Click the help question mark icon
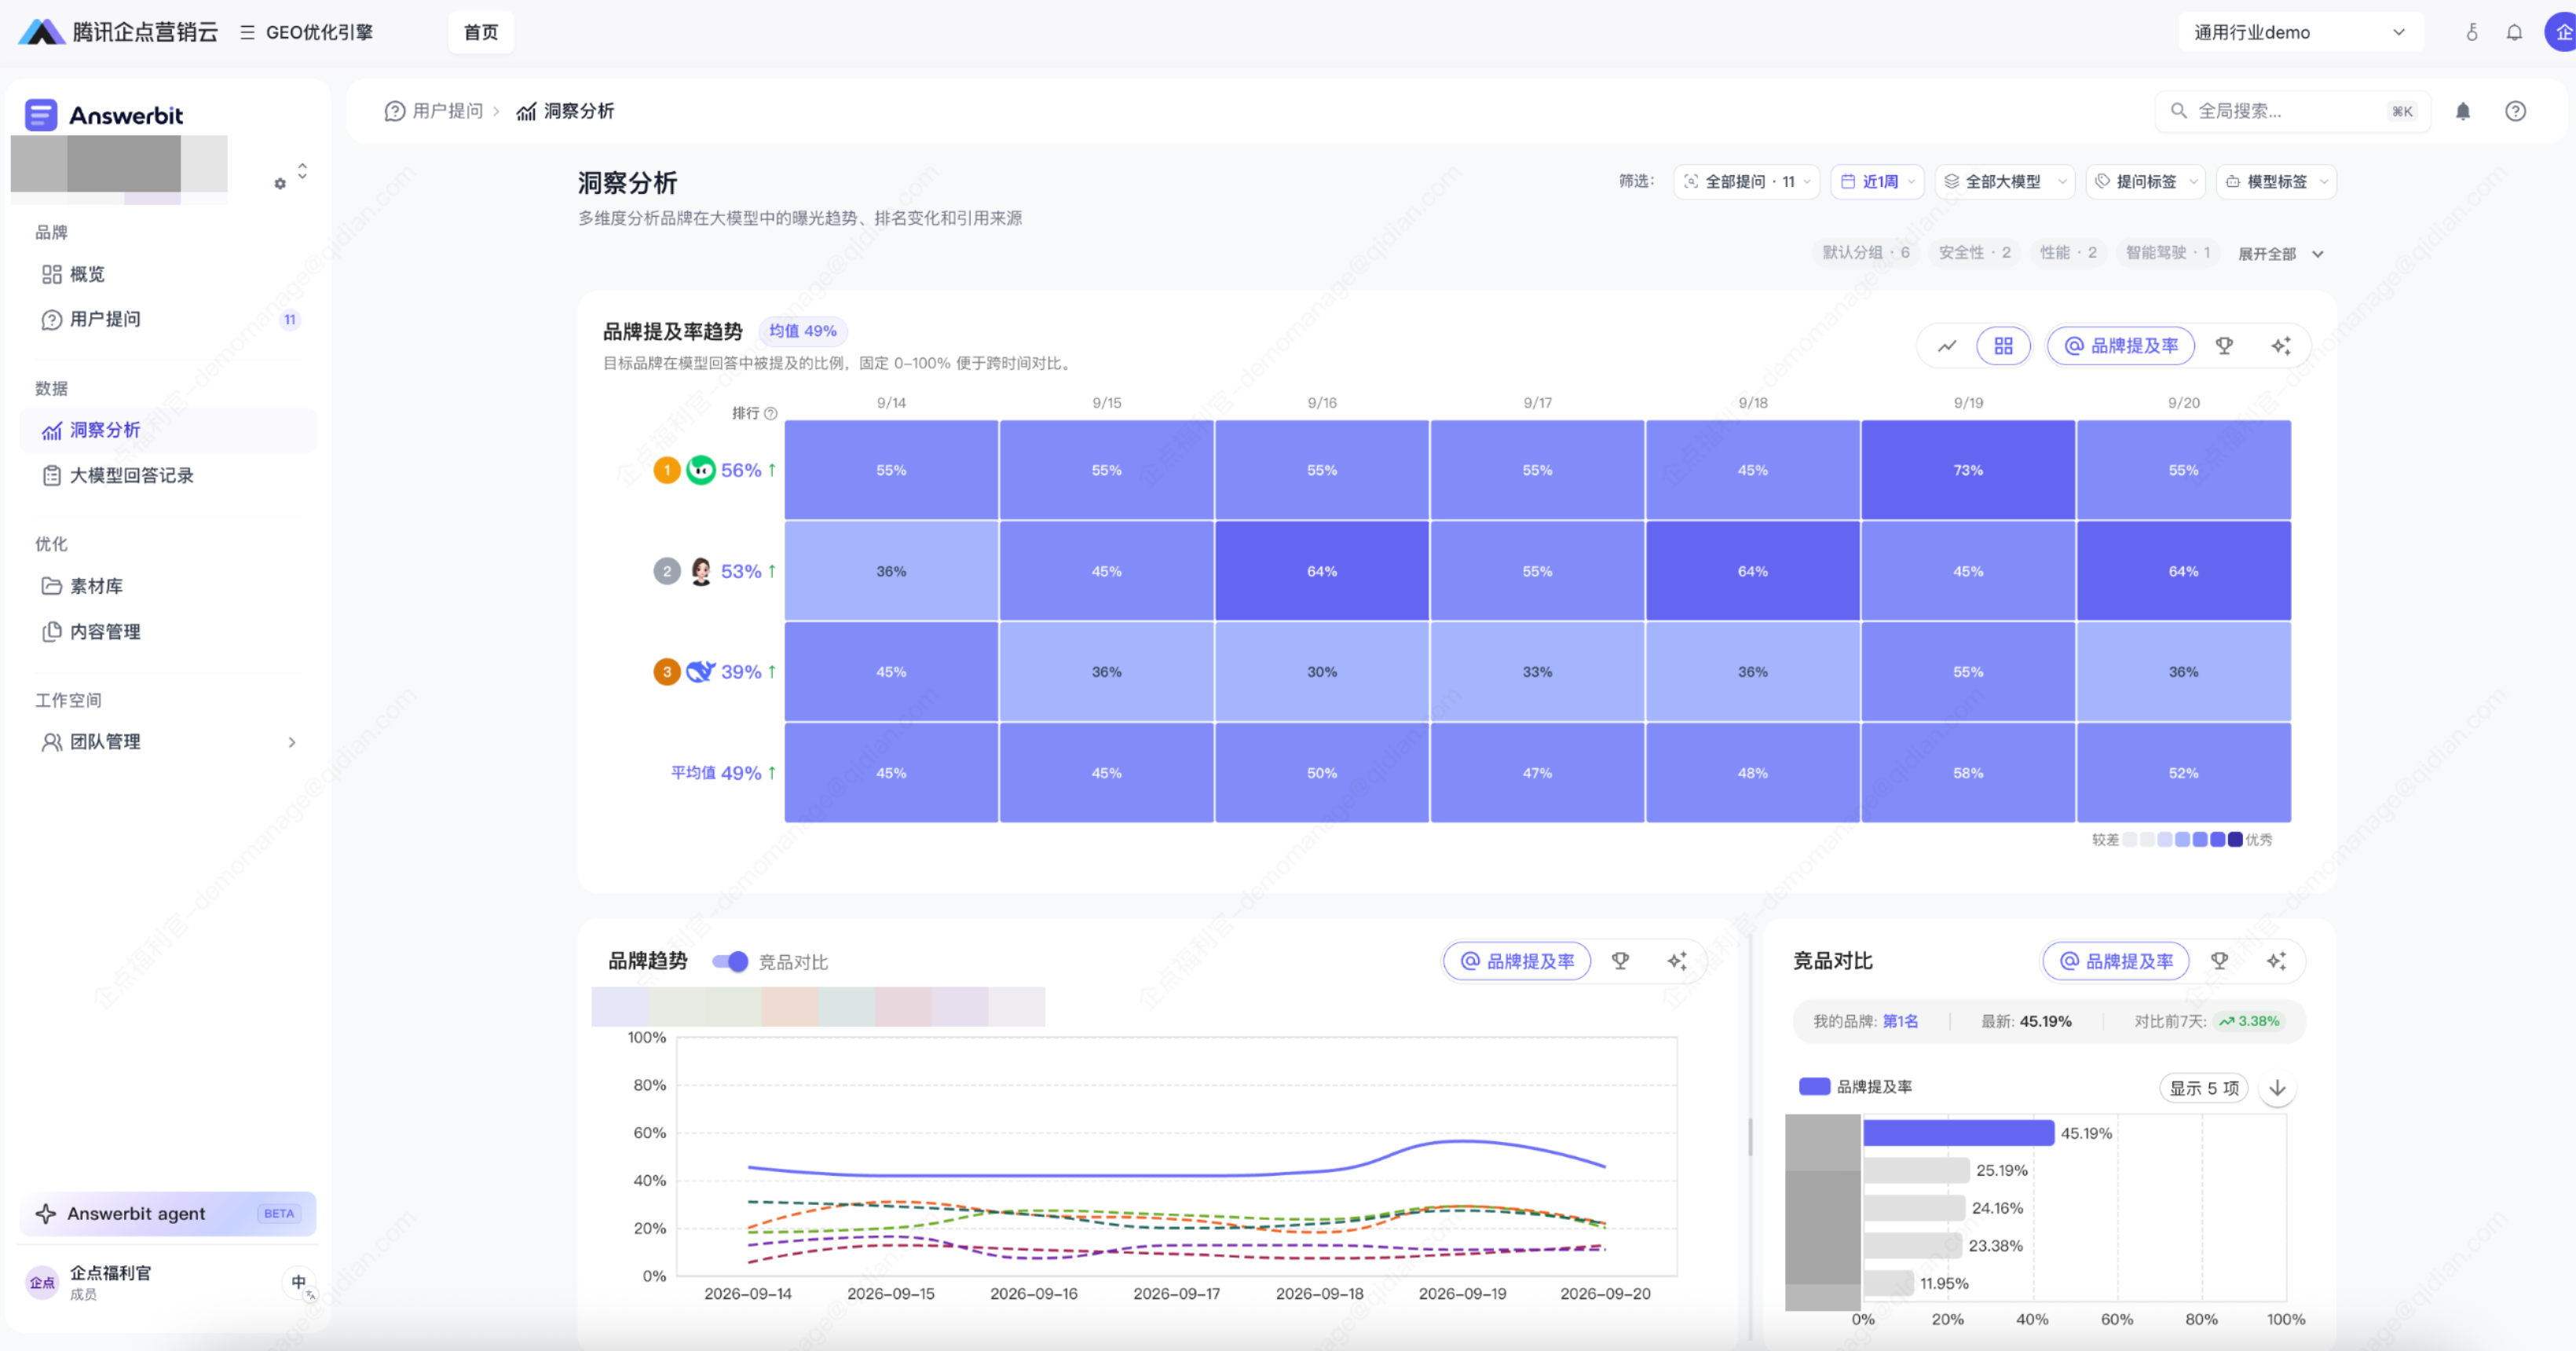This screenshot has width=2576, height=1351. tap(2515, 111)
